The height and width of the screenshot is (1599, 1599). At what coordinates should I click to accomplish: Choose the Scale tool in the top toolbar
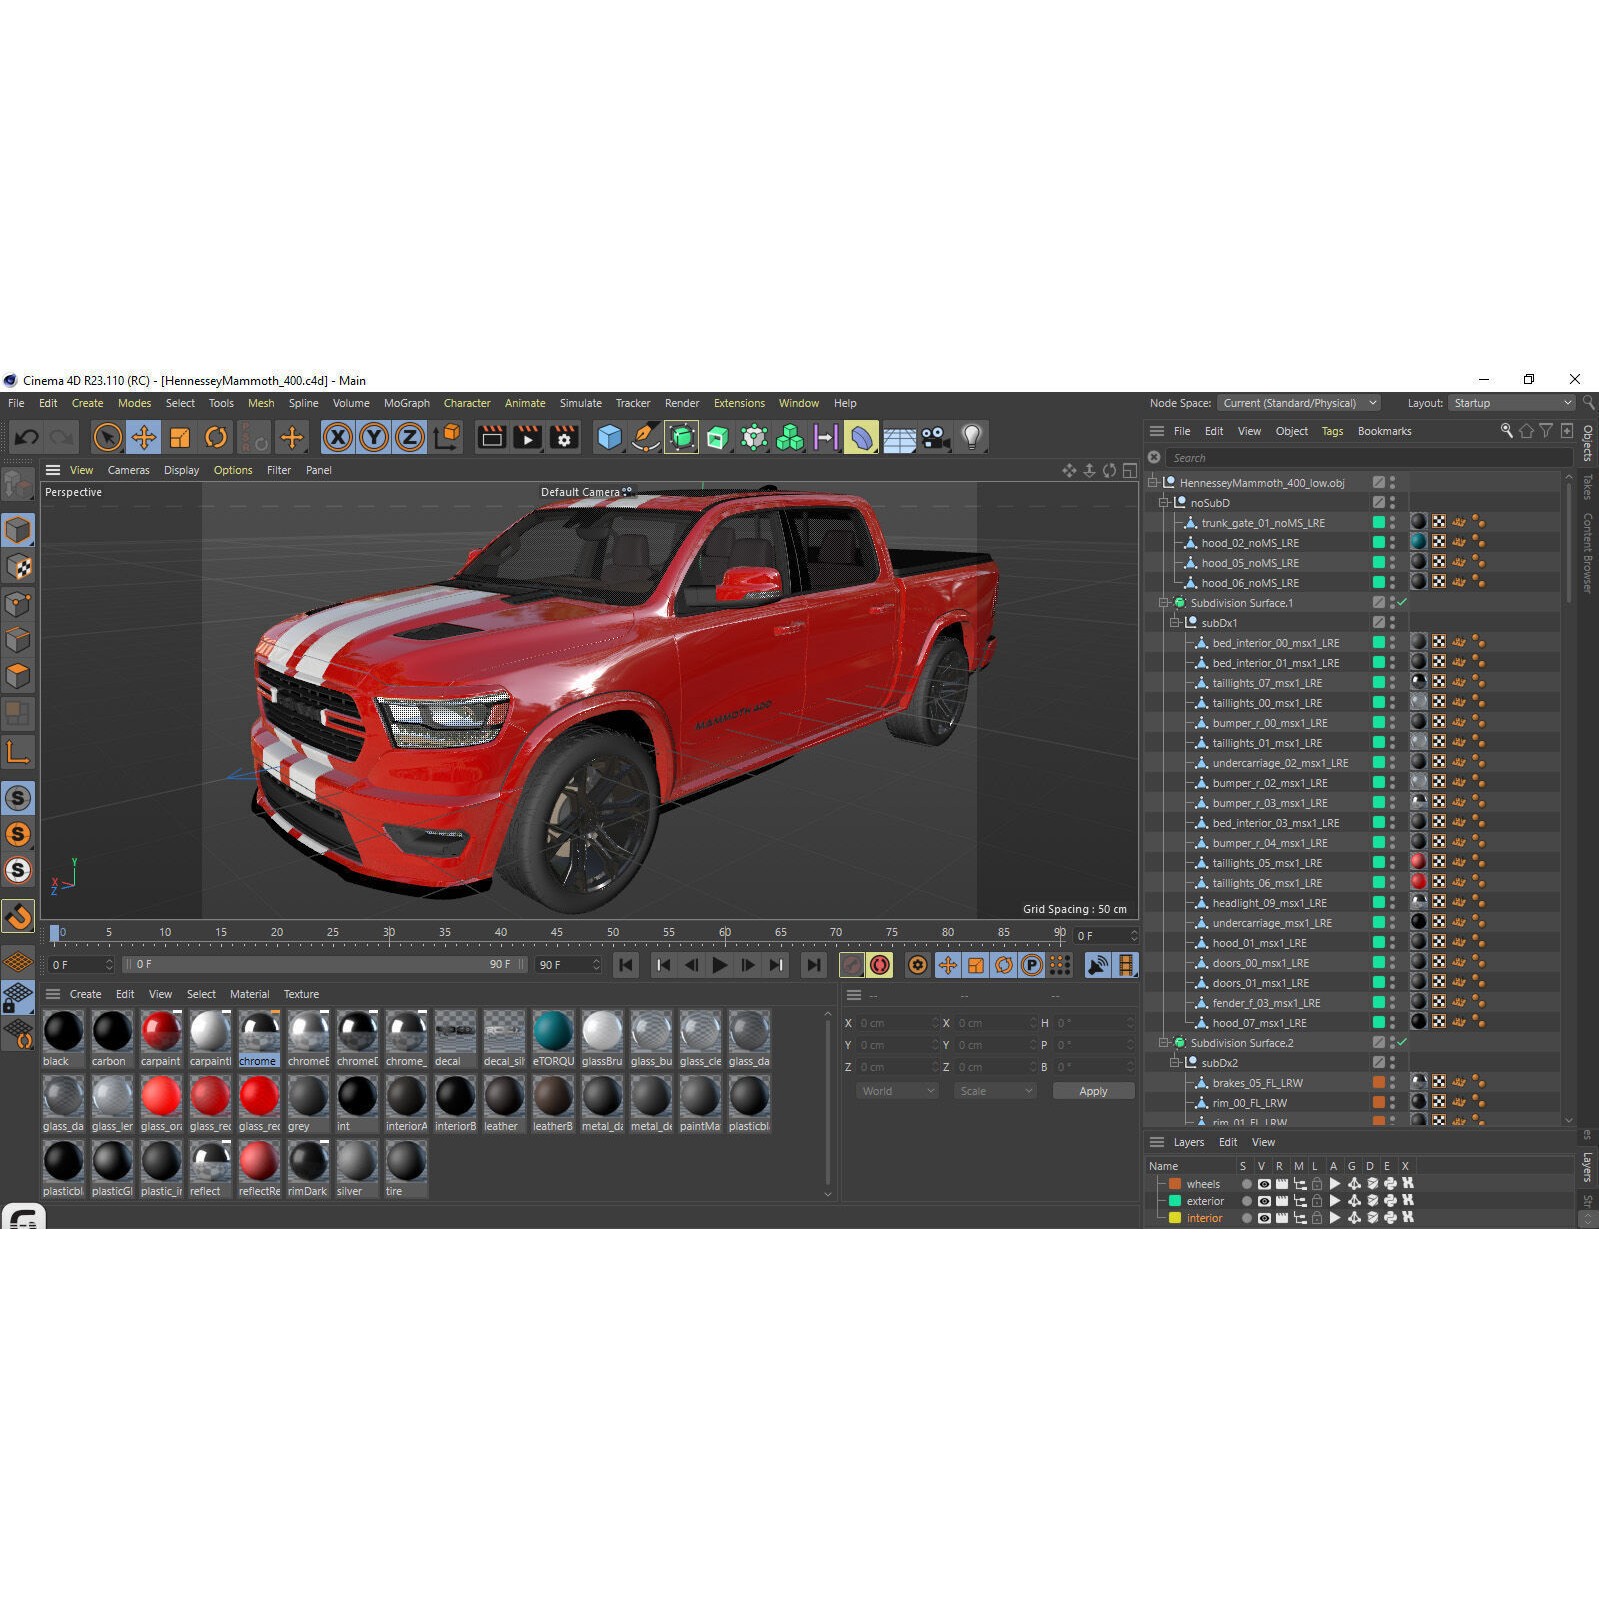tap(180, 437)
